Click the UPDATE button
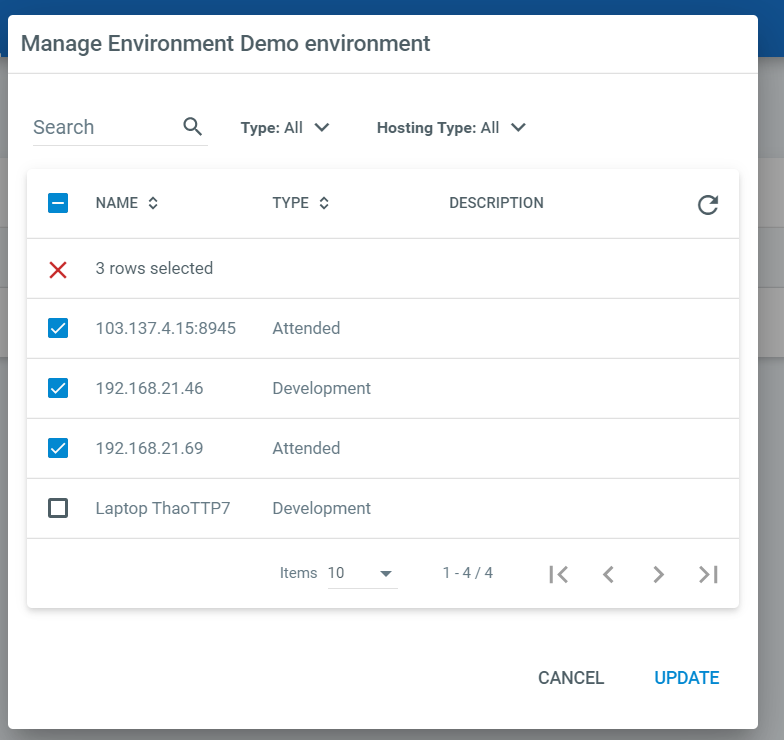Screen dimensions: 784x740 [686, 678]
